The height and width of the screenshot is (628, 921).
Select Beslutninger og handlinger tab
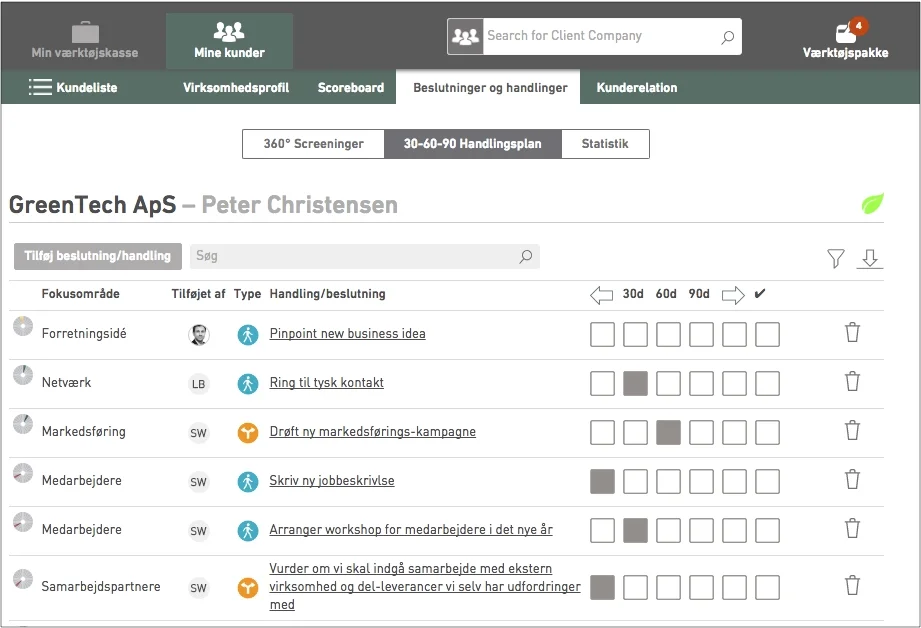490,88
